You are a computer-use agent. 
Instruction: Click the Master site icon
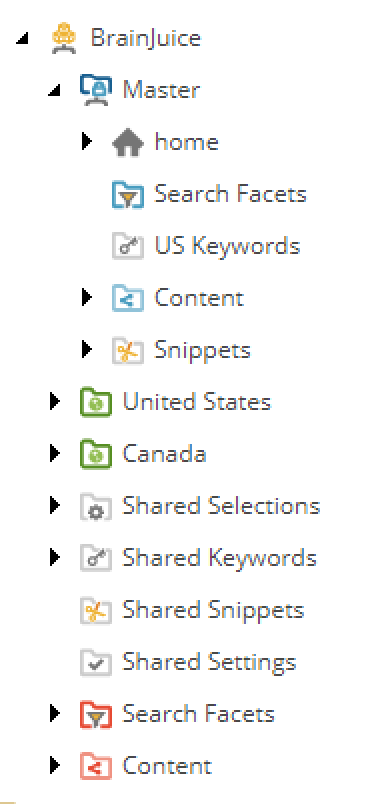coord(95,90)
